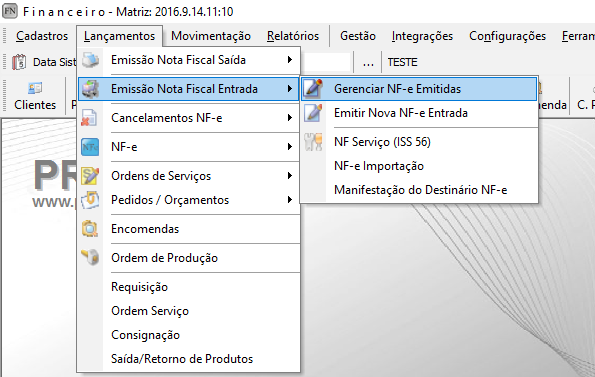Expand the Cancelamentos NF-e submenu arrow
This screenshot has width=595, height=377.
tap(290, 118)
